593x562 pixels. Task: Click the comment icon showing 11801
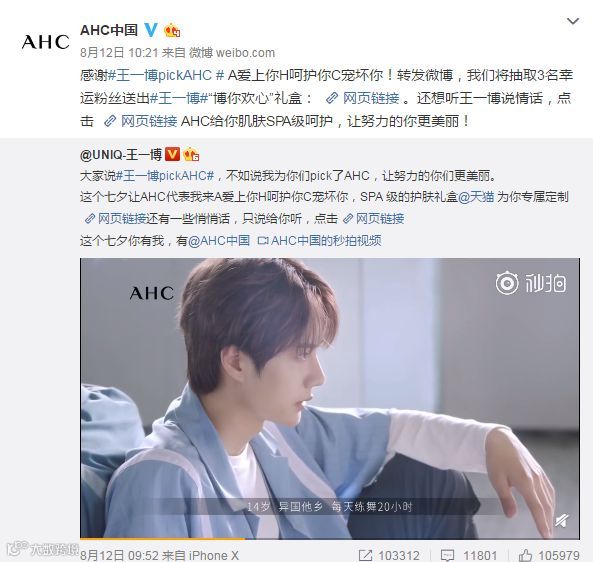447,555
